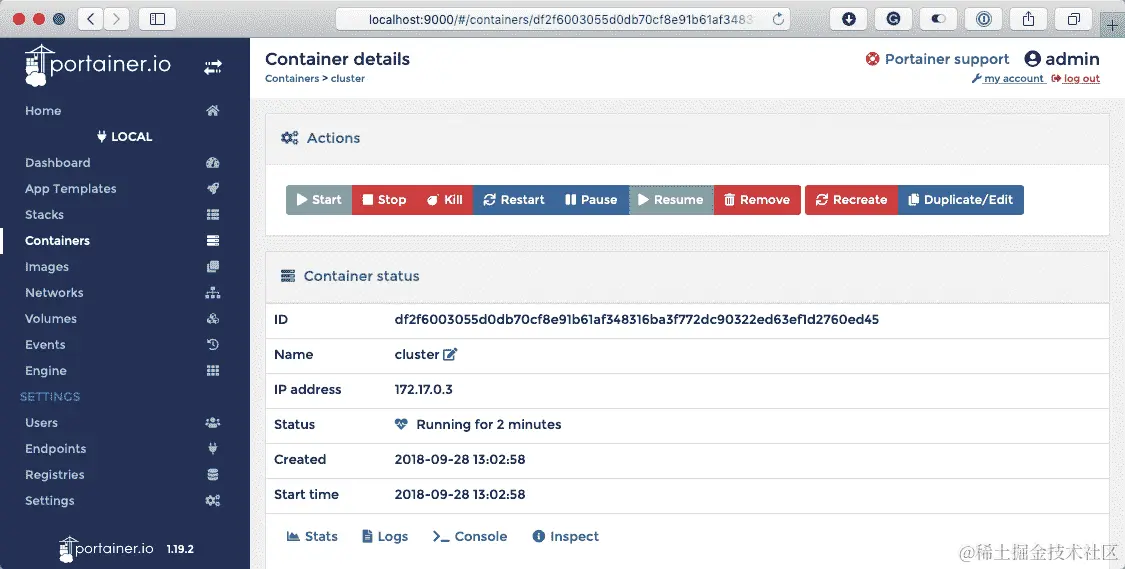Open the container Console link
Viewport: 1125px width, 569px height.
[470, 536]
